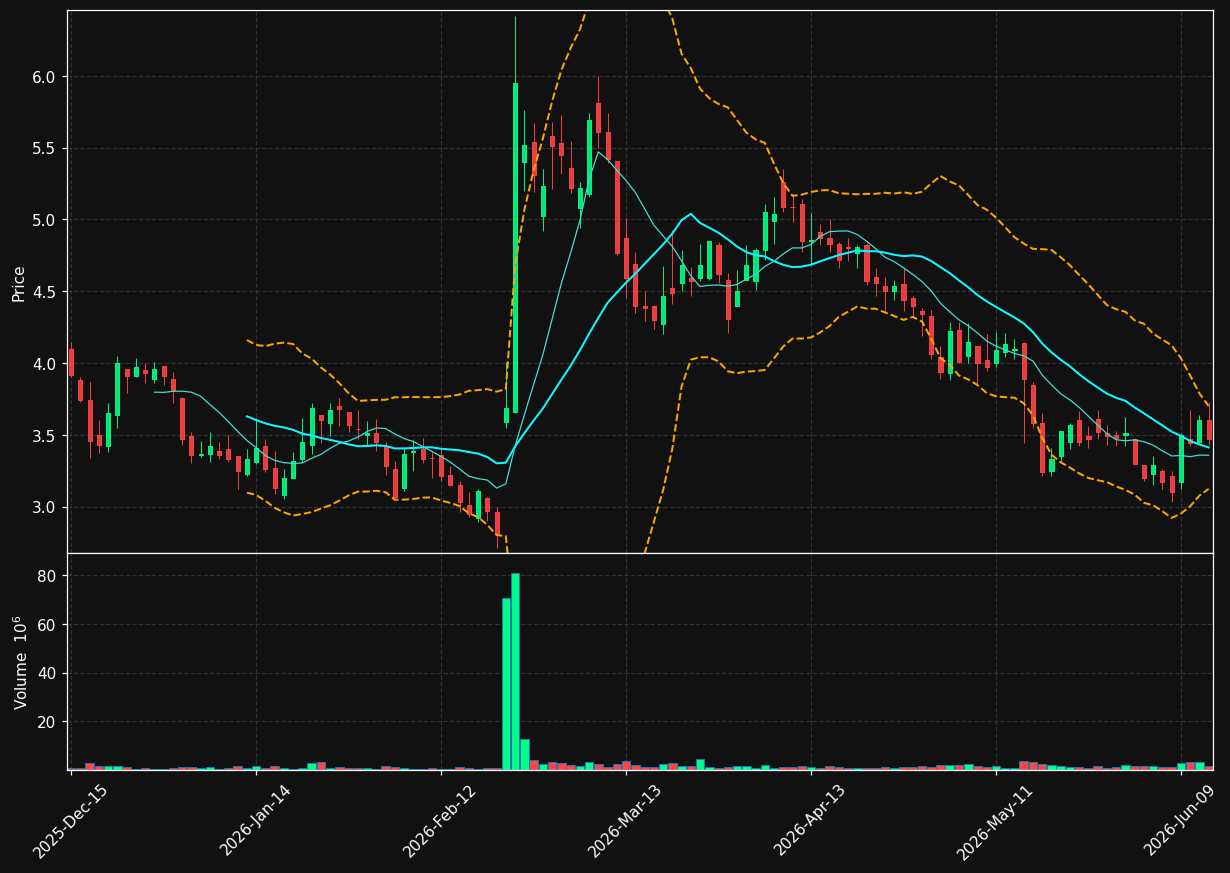Click the 2026-Apr-13 date label

tap(810, 822)
